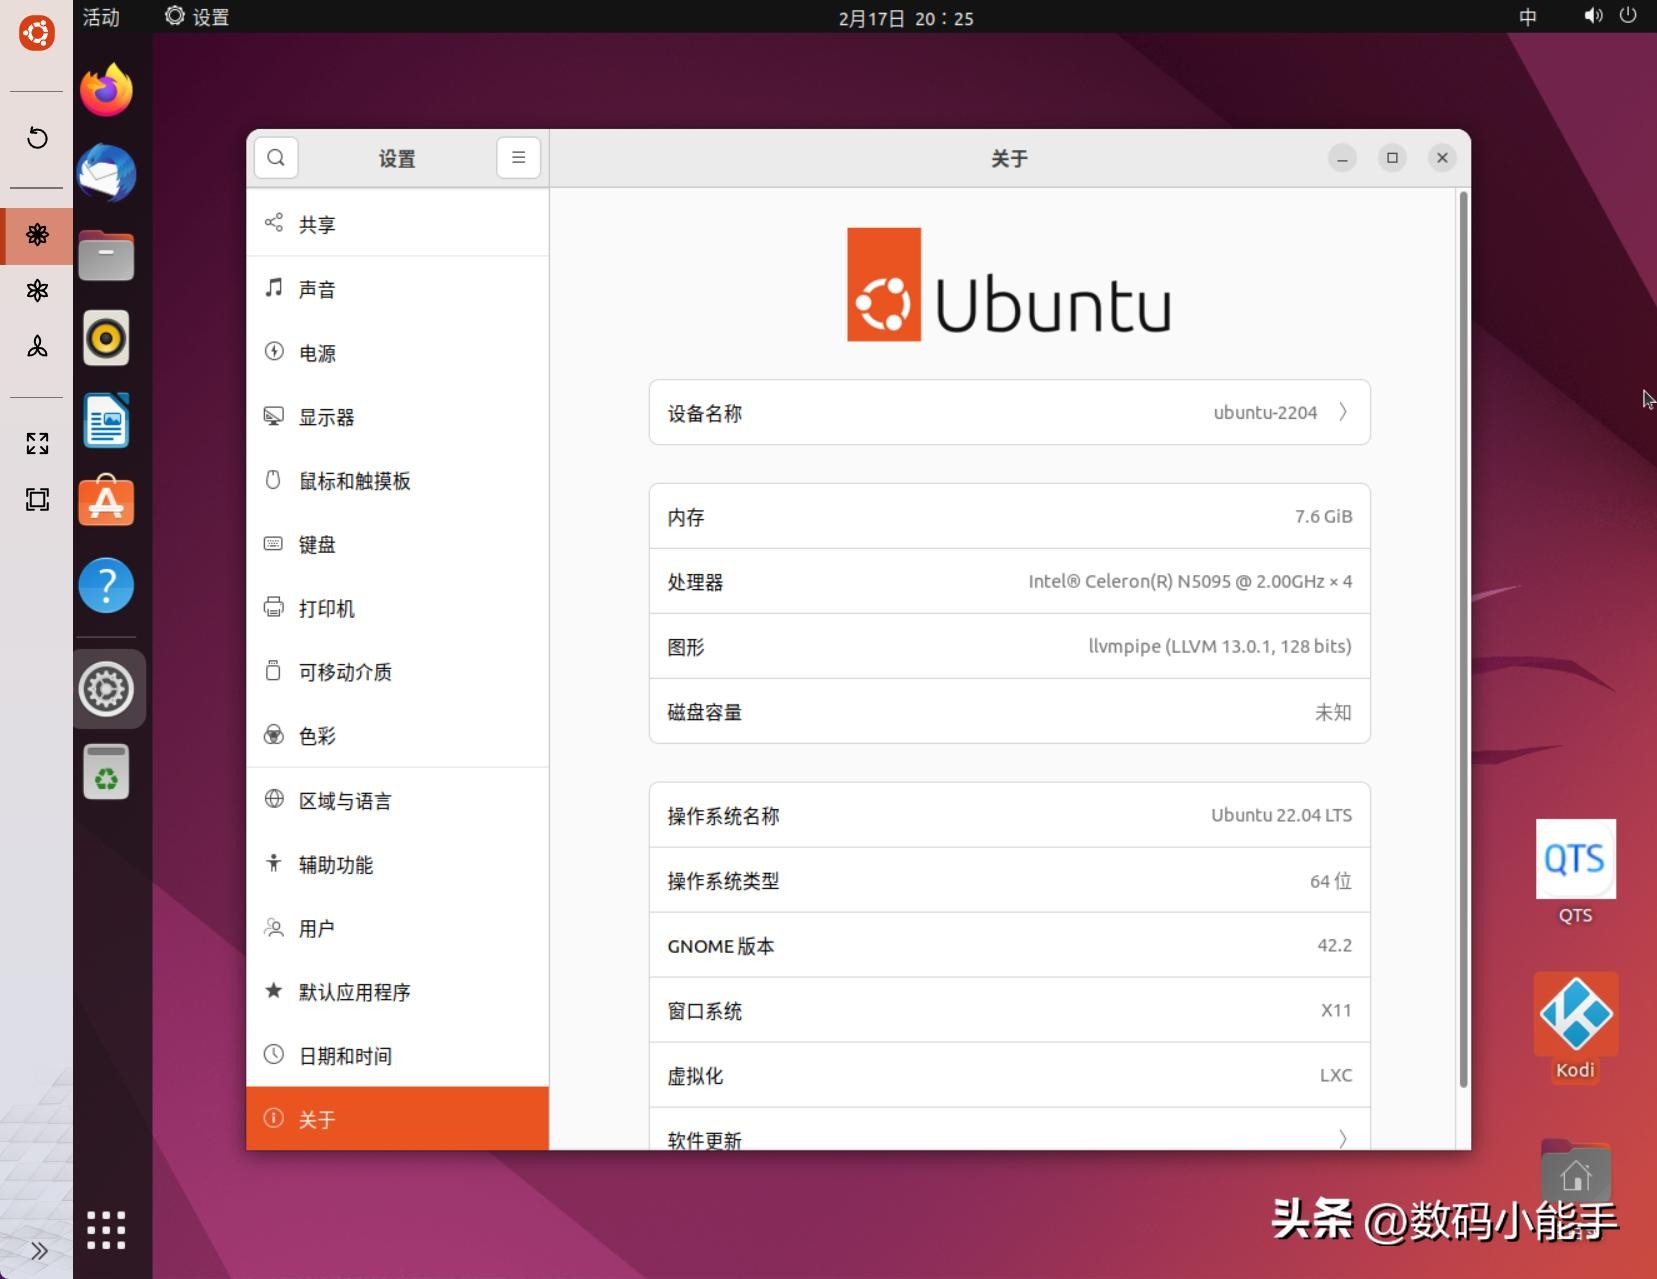Click the clock showing 2月17日 20:25
This screenshot has width=1657, height=1279.
906,18
